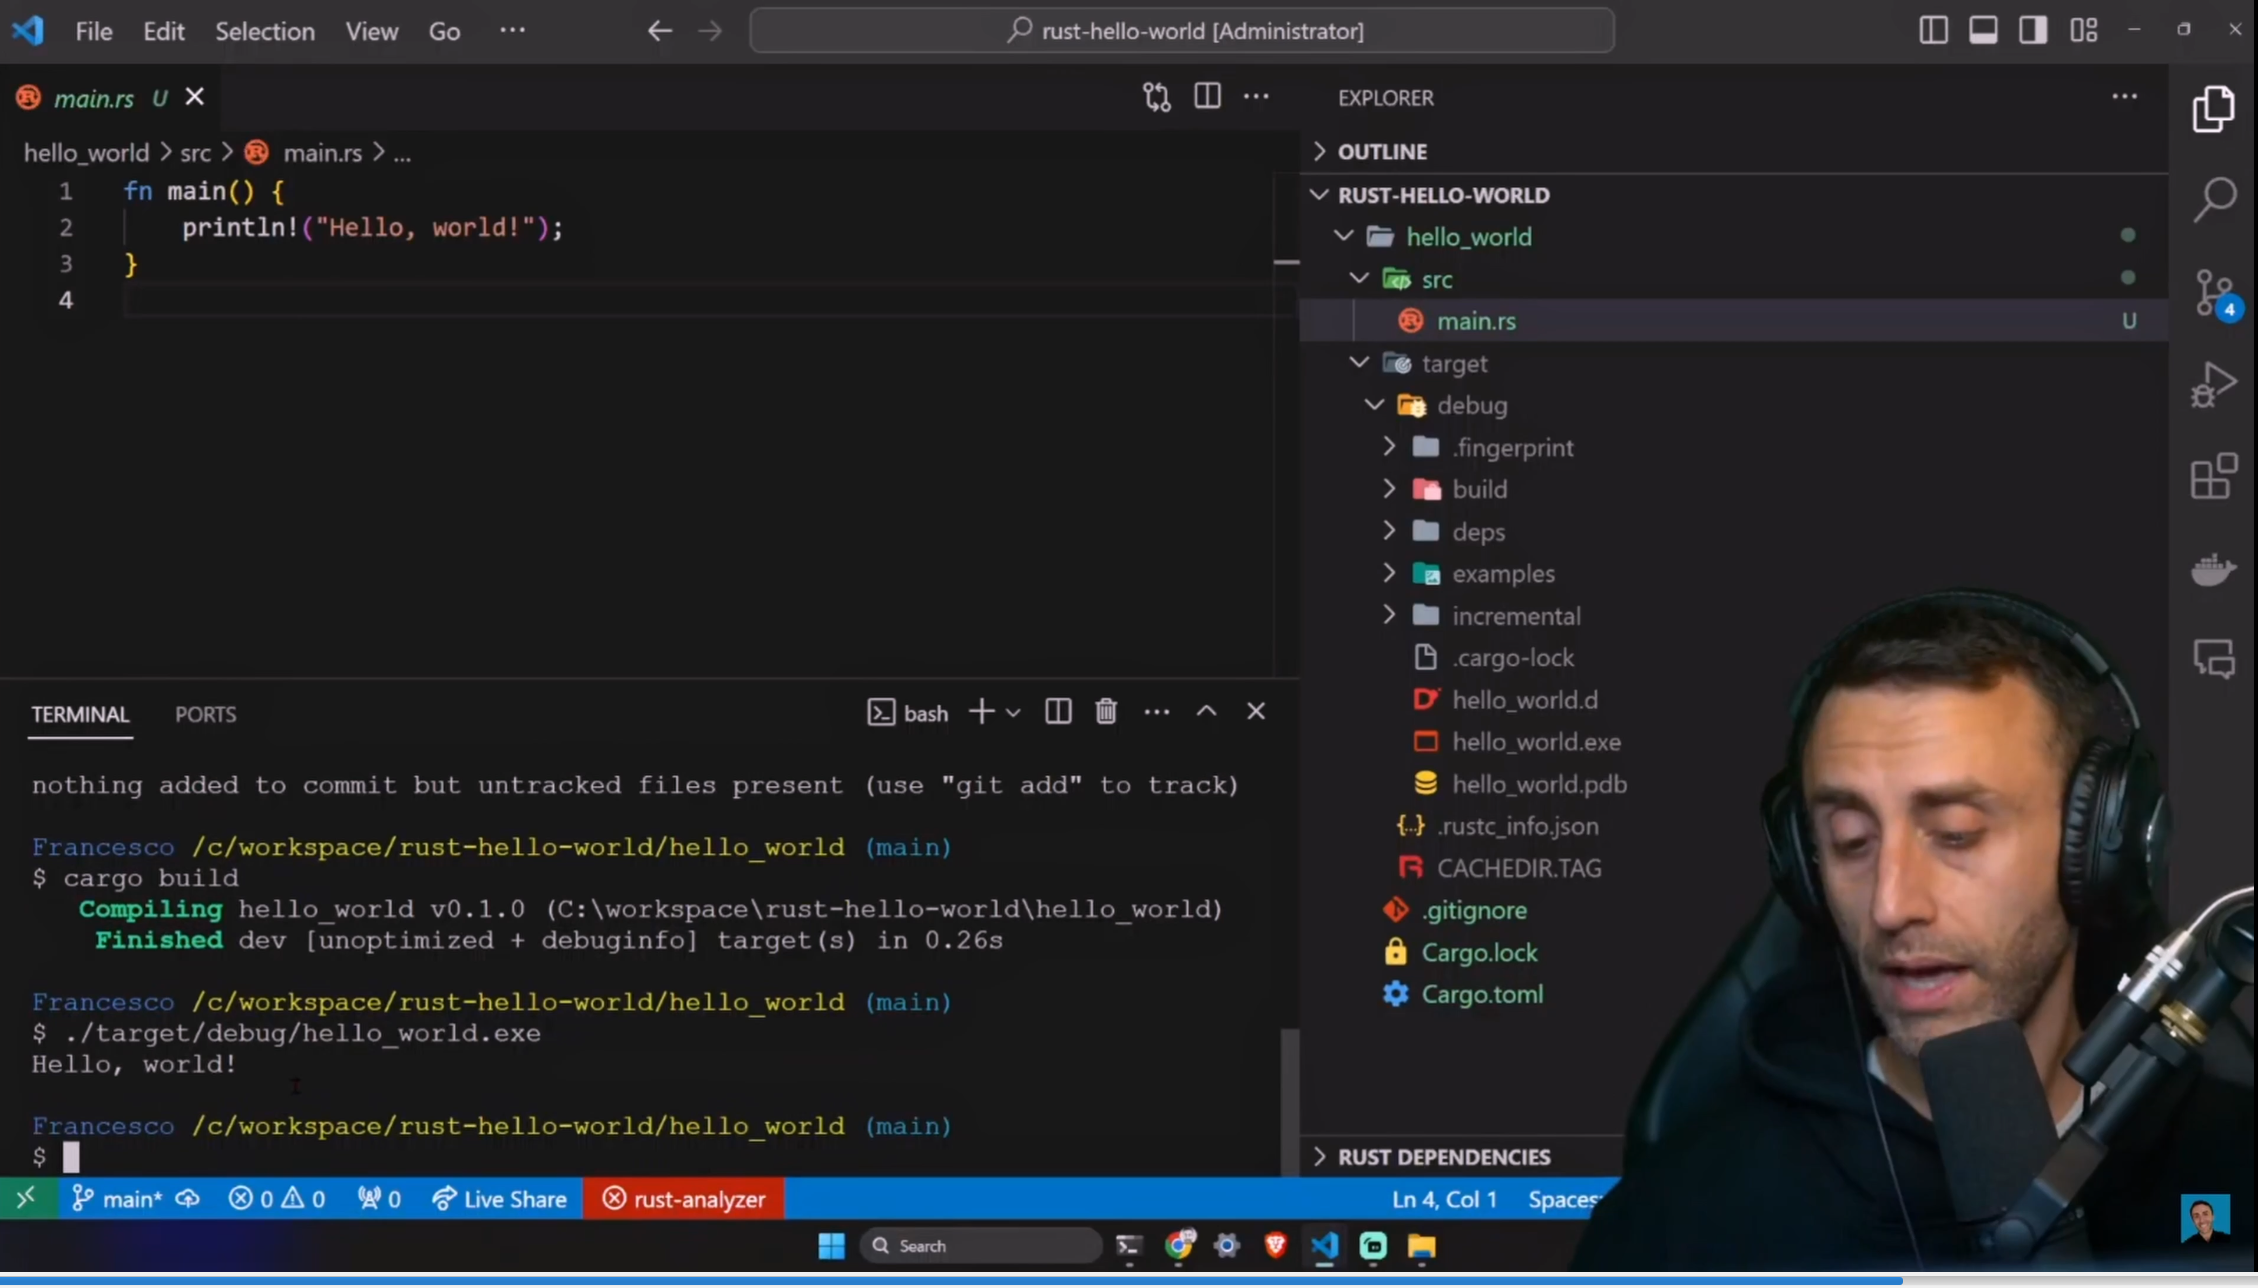Screen dimensions: 2258x1288
Task: Toggle the primary sidebar visibility
Action: (1932, 30)
